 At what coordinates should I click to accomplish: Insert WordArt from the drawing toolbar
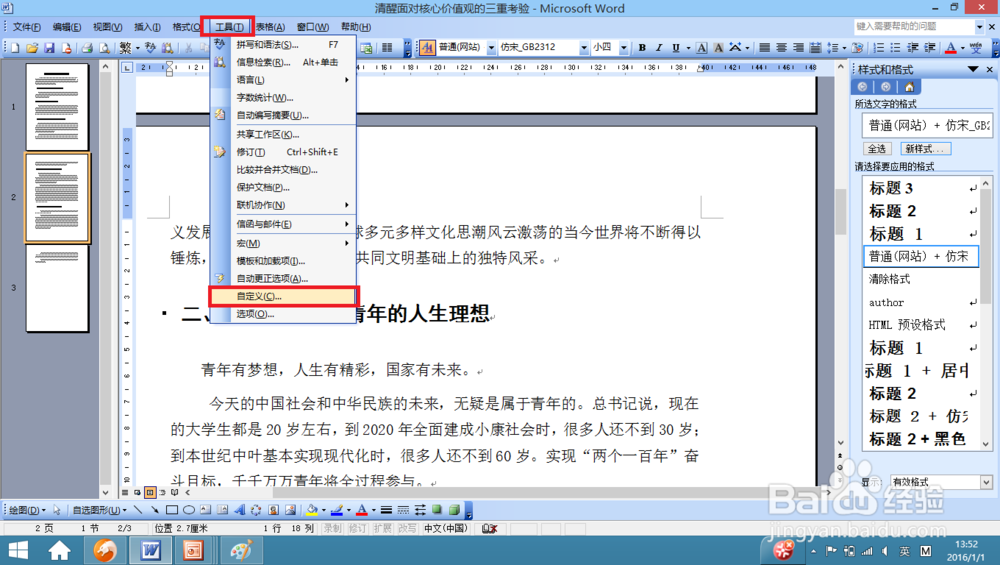coord(239,510)
